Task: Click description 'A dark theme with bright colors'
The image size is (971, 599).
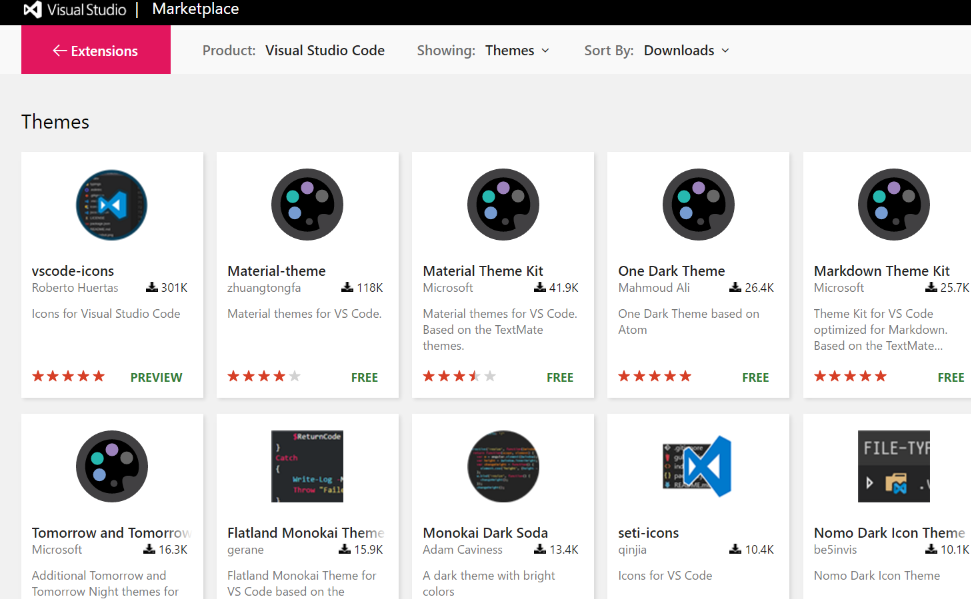Action: click(489, 584)
